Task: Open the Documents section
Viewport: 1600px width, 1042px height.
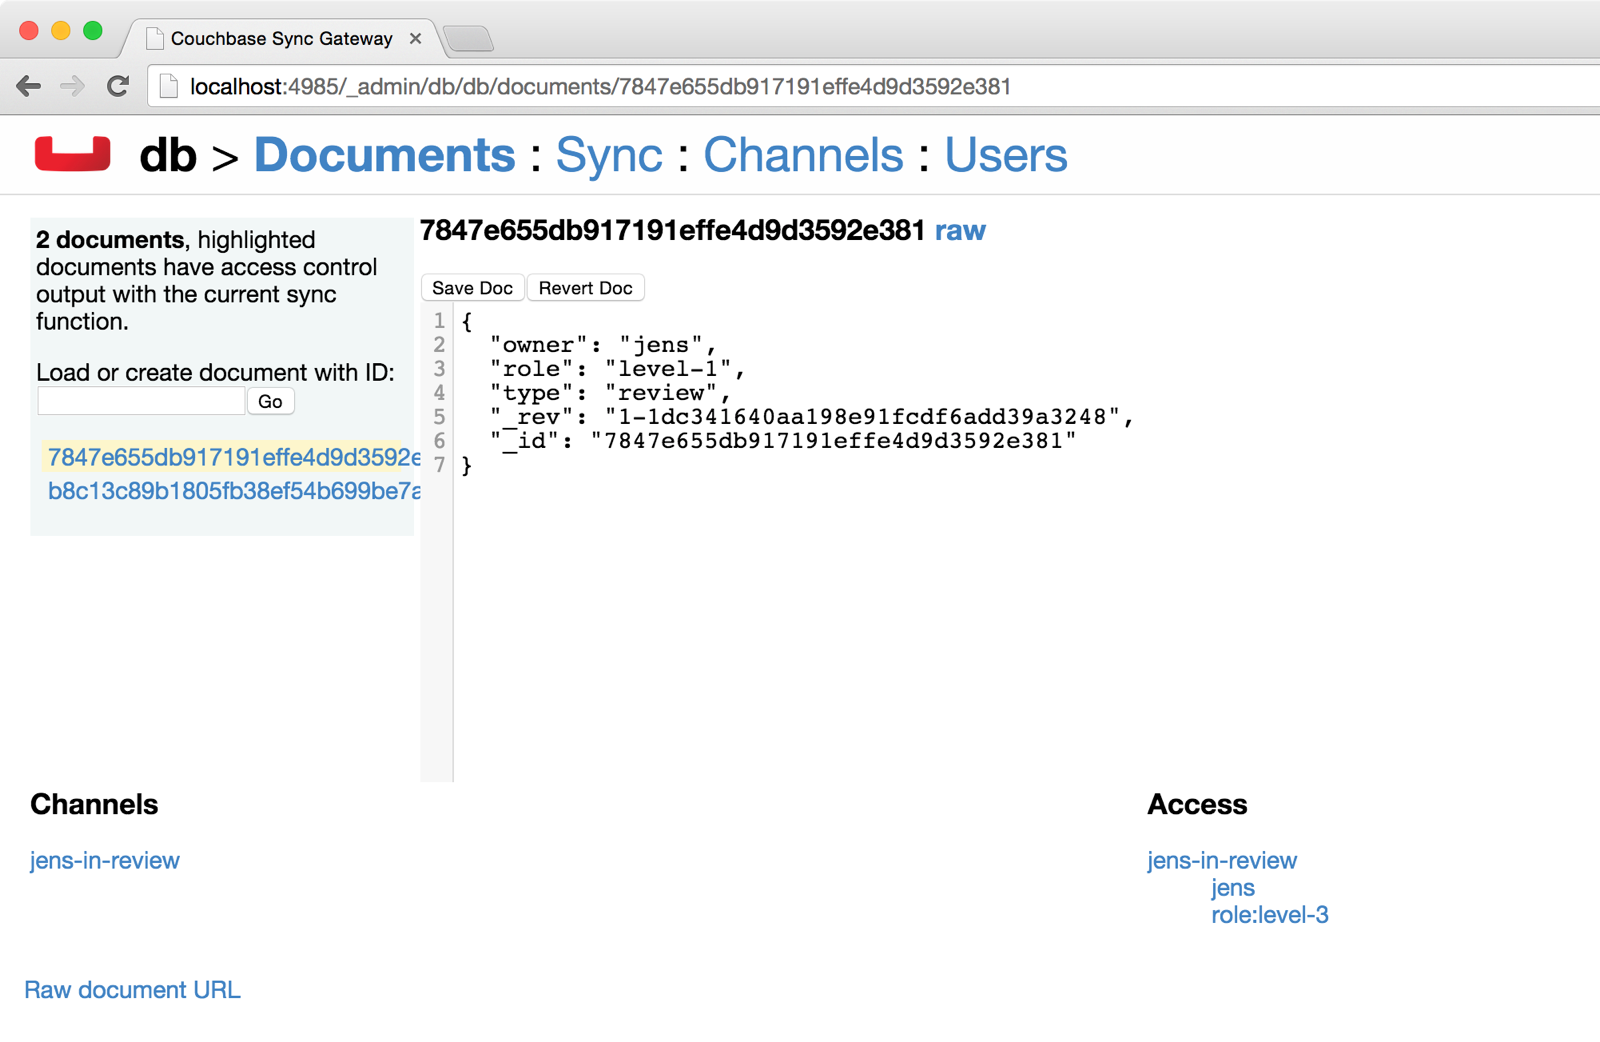Action: 384,155
